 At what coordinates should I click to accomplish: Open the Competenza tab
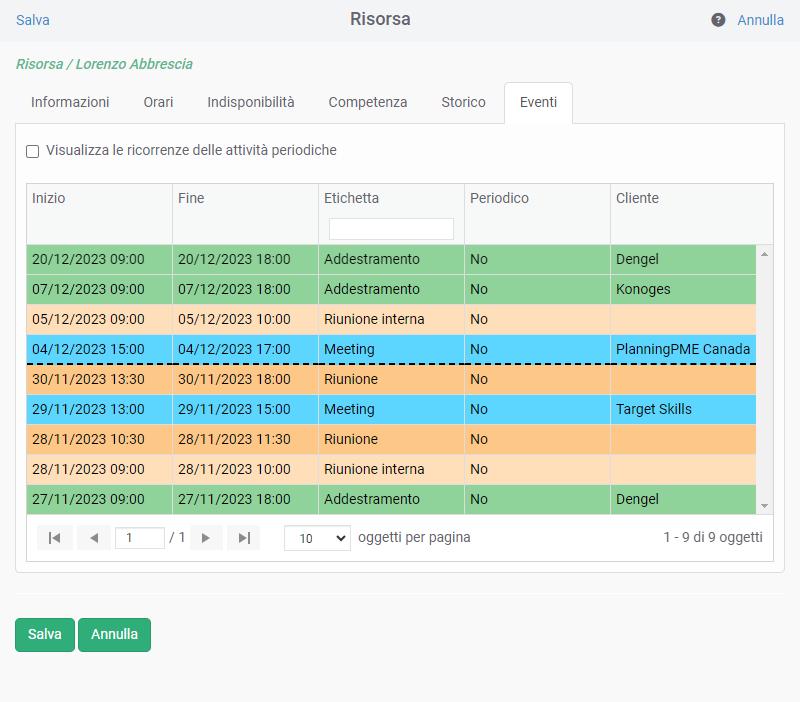pyautogui.click(x=368, y=102)
